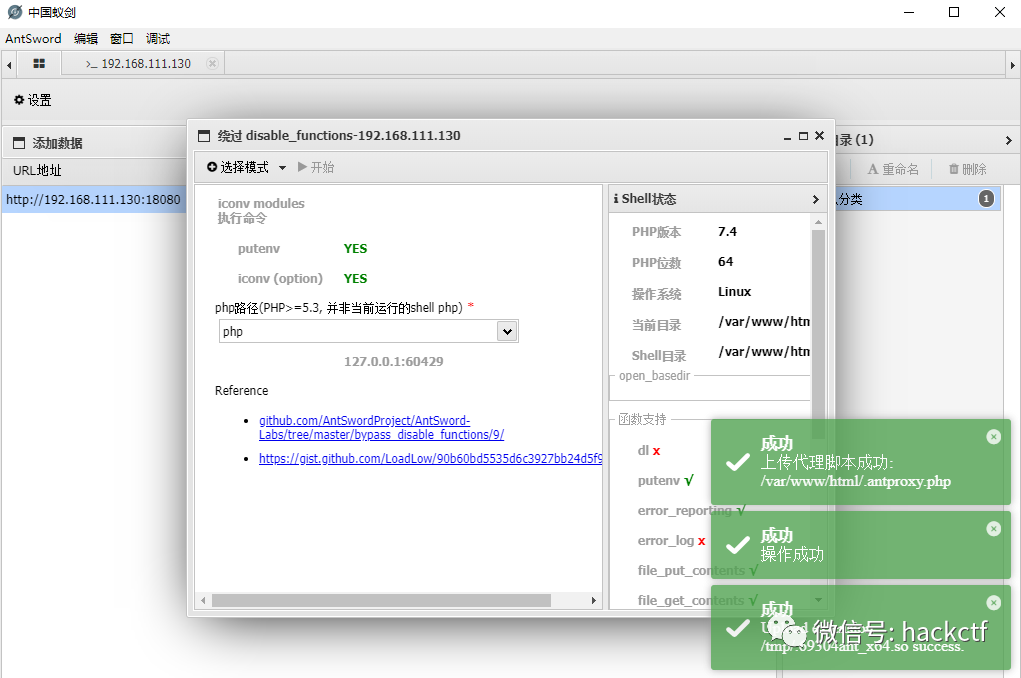Maximize the disable_functions bypass dialog
Viewport: 1021px width, 678px height.
804,136
